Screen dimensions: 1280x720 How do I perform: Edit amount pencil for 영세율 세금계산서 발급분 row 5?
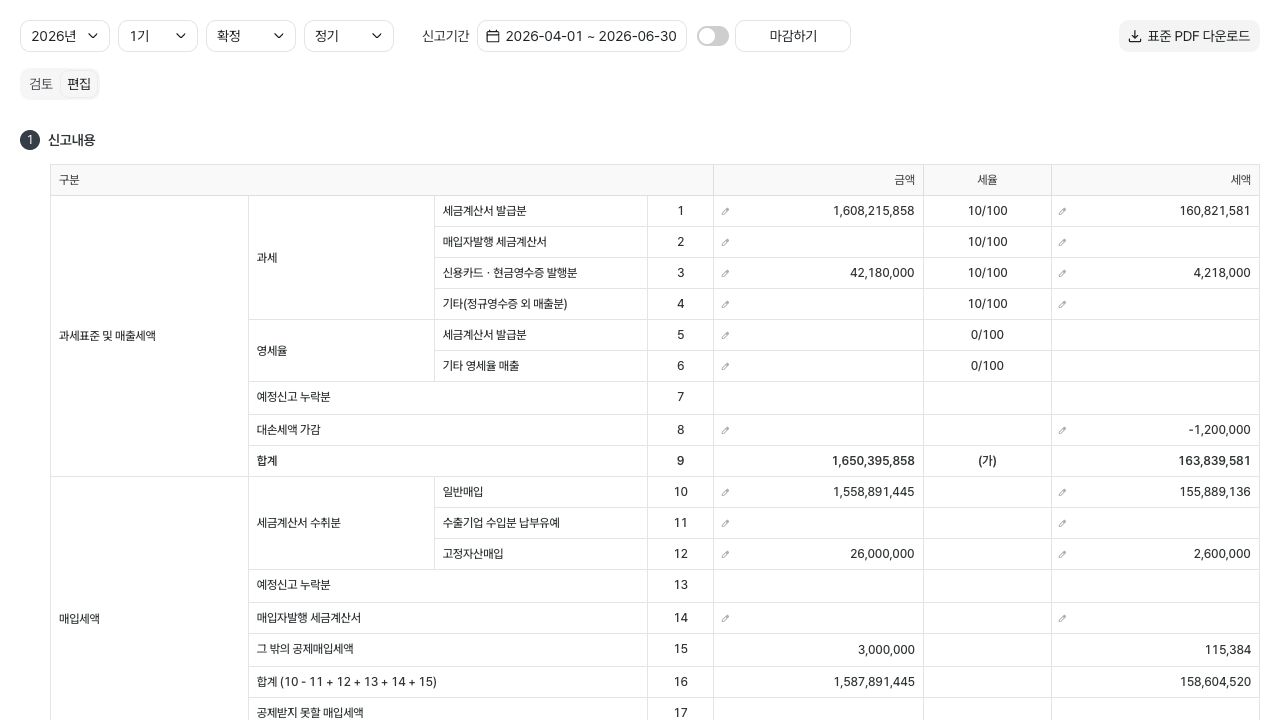[726, 335]
